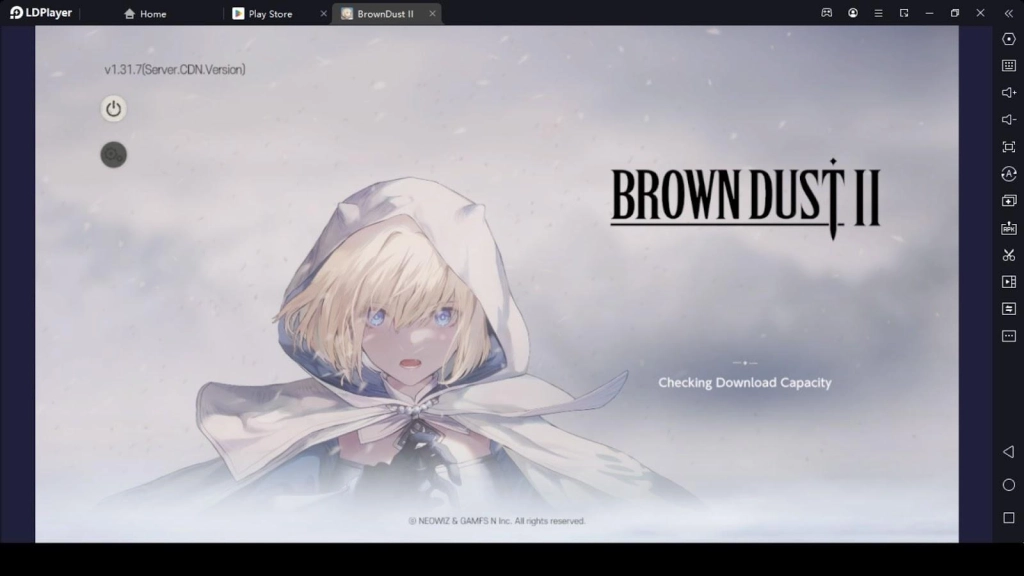
Task: Open the game settings gear icon
Action: tap(113, 155)
